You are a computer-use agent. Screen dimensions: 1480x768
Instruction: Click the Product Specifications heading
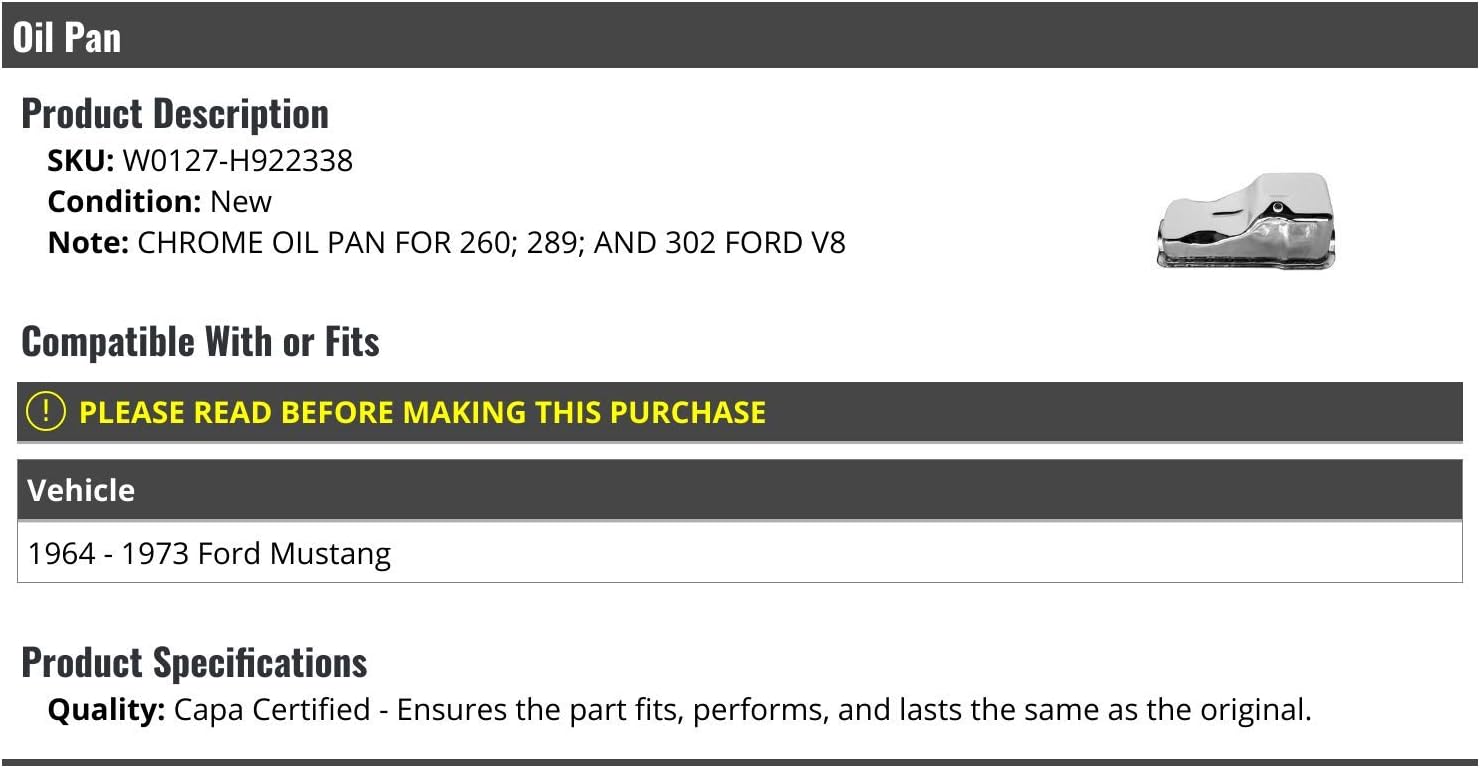coord(194,662)
